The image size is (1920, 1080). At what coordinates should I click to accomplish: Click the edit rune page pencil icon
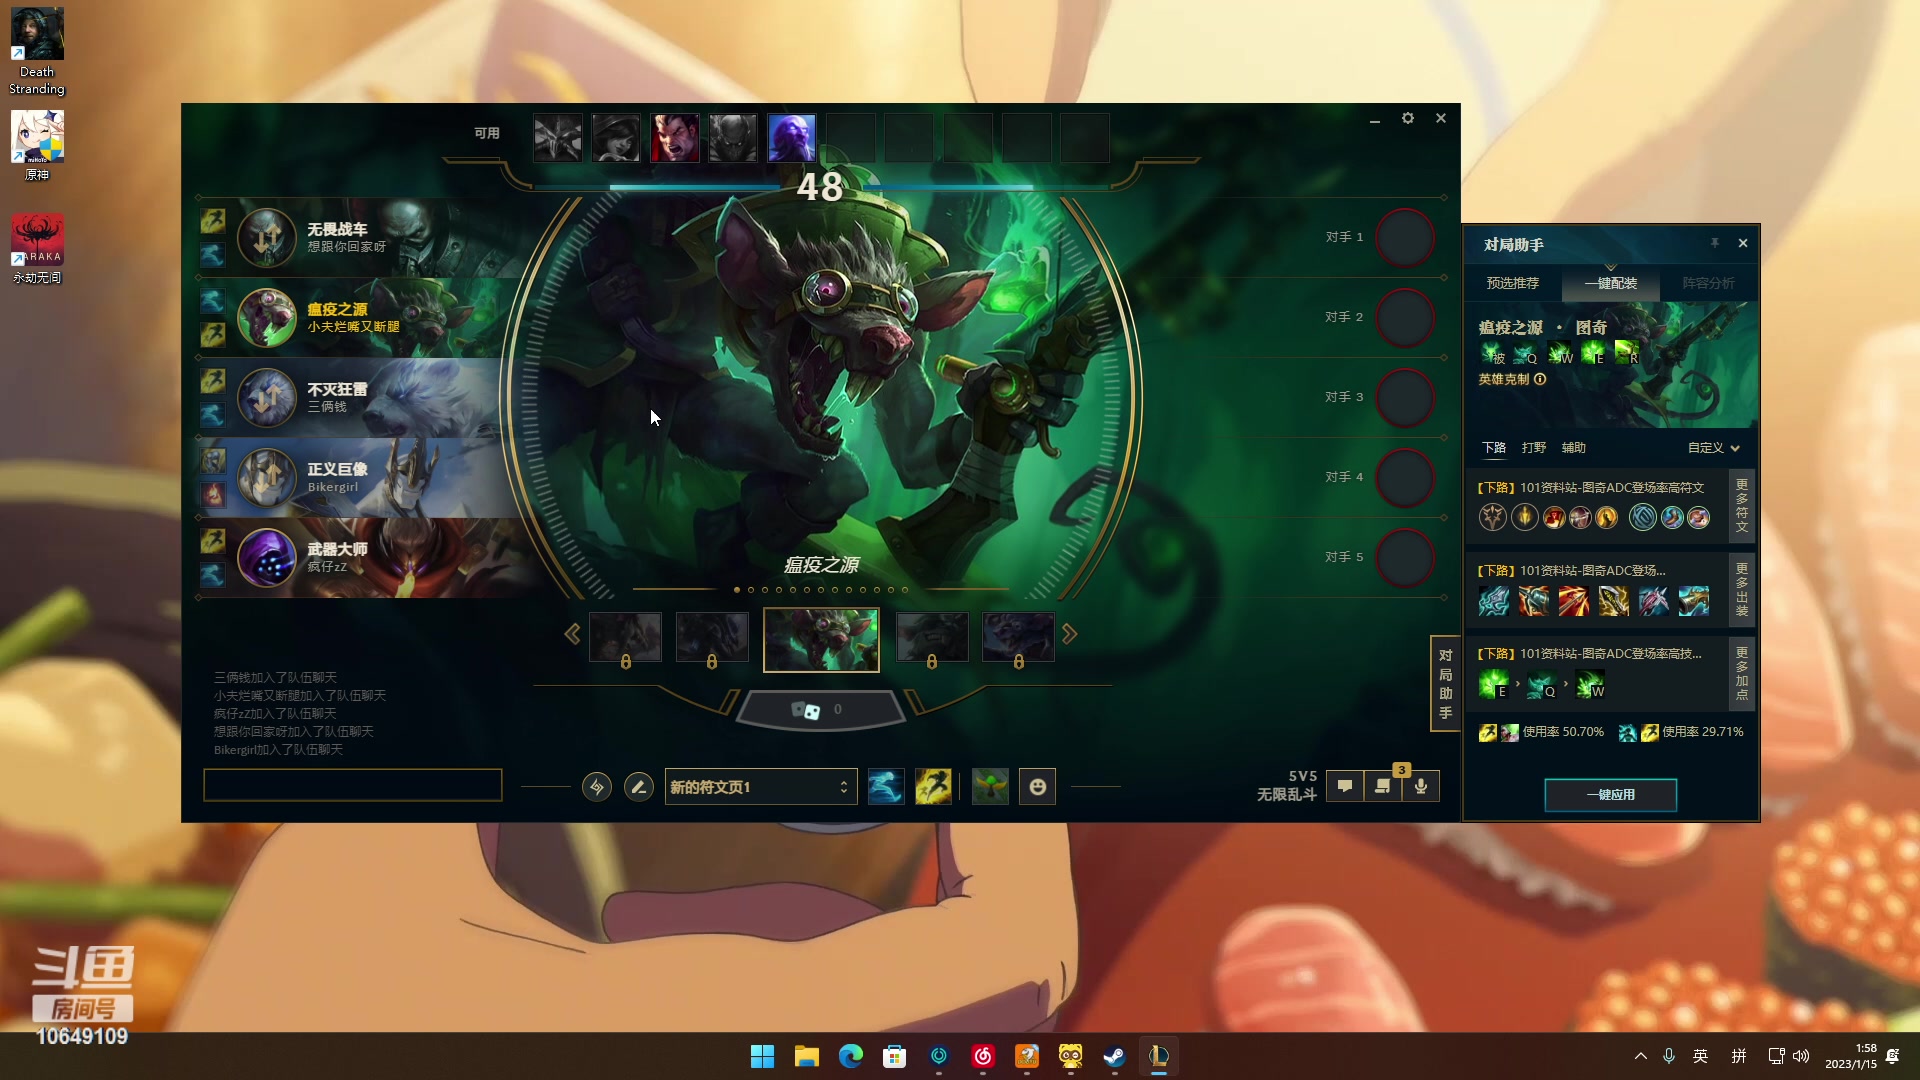(638, 787)
